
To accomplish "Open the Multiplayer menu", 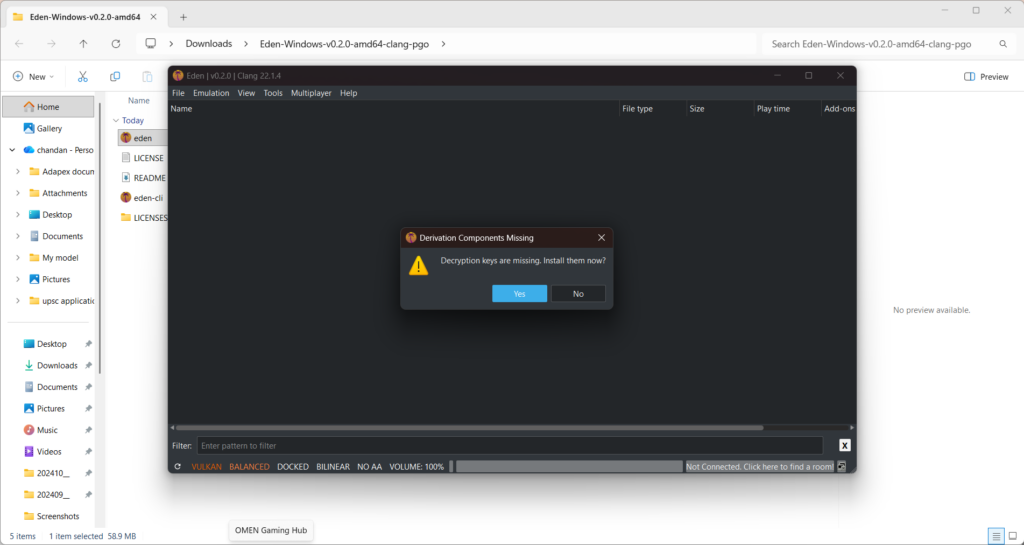I will (x=311, y=93).
